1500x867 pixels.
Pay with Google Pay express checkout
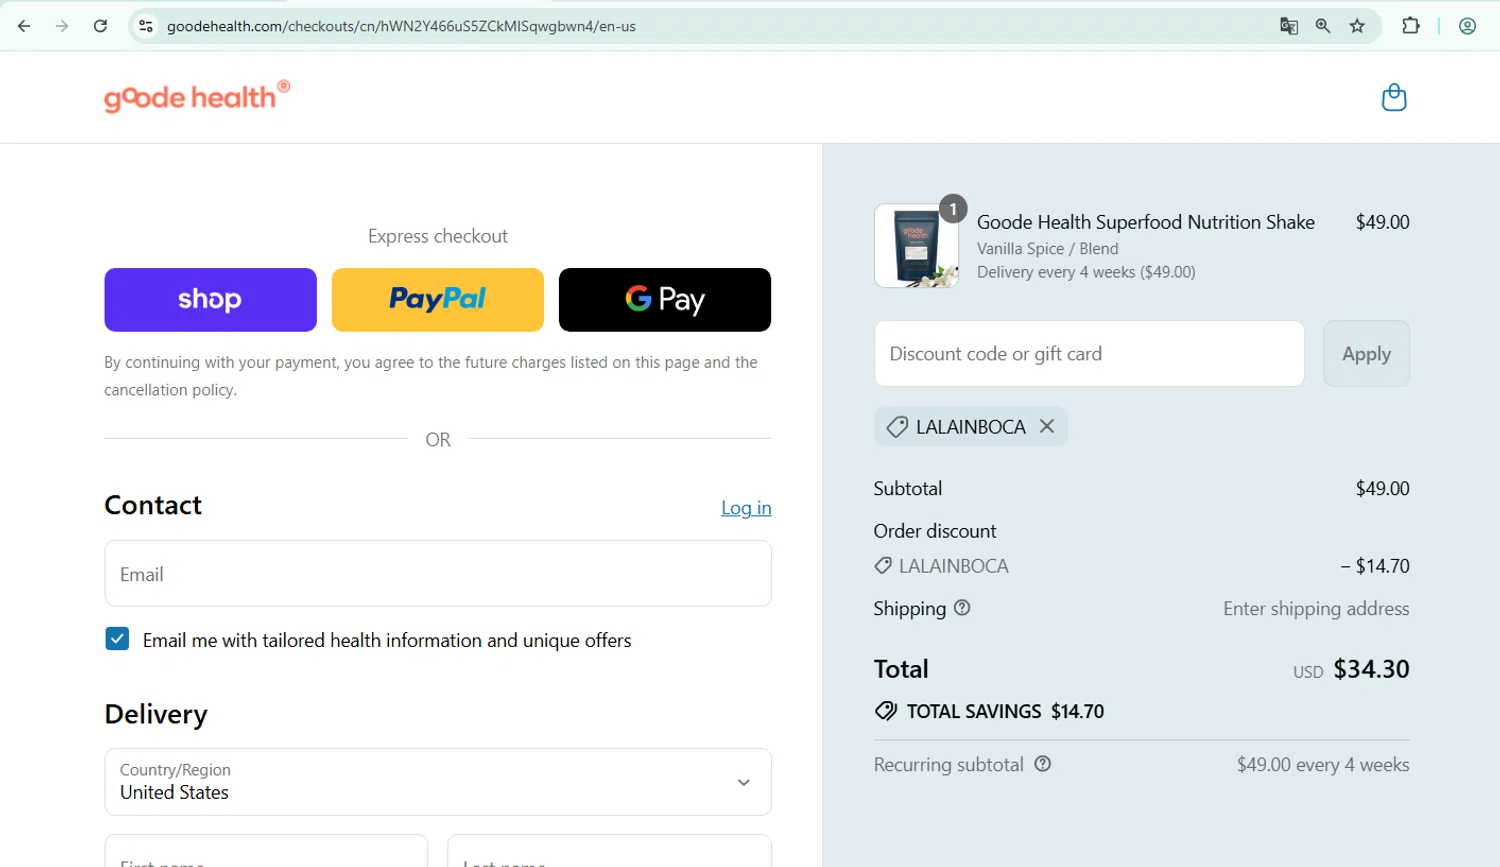pyautogui.click(x=665, y=300)
